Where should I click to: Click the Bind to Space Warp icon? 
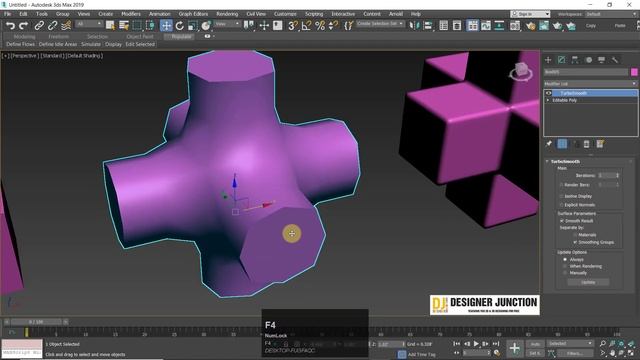pyautogui.click(x=66, y=26)
